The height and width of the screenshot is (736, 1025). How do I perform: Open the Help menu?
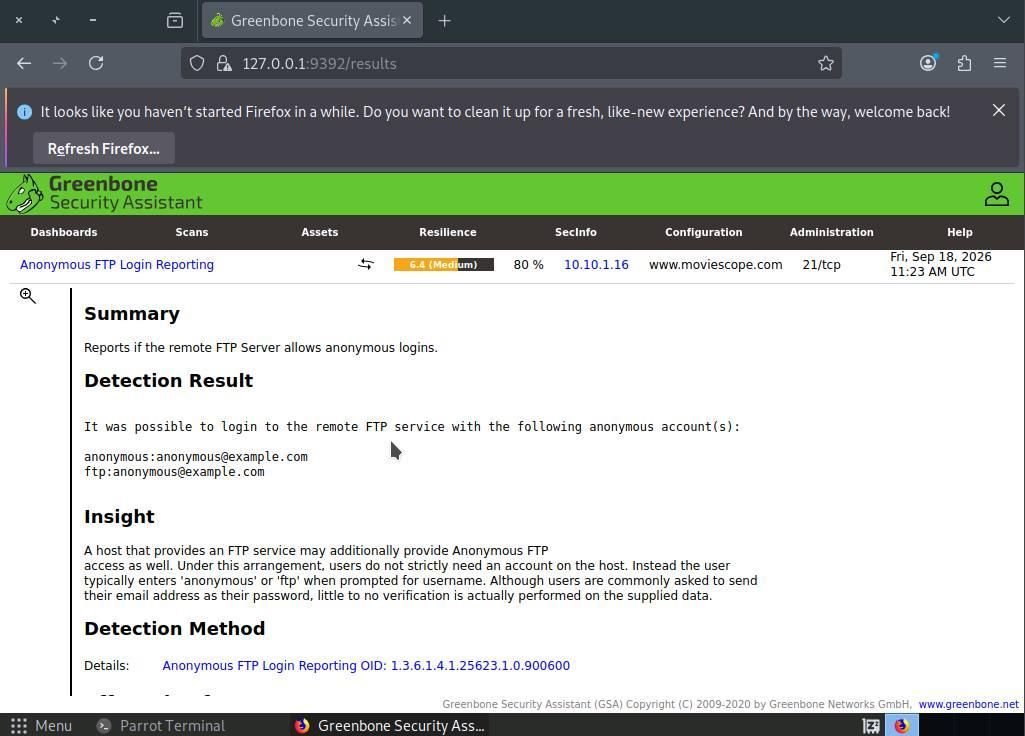(x=960, y=232)
